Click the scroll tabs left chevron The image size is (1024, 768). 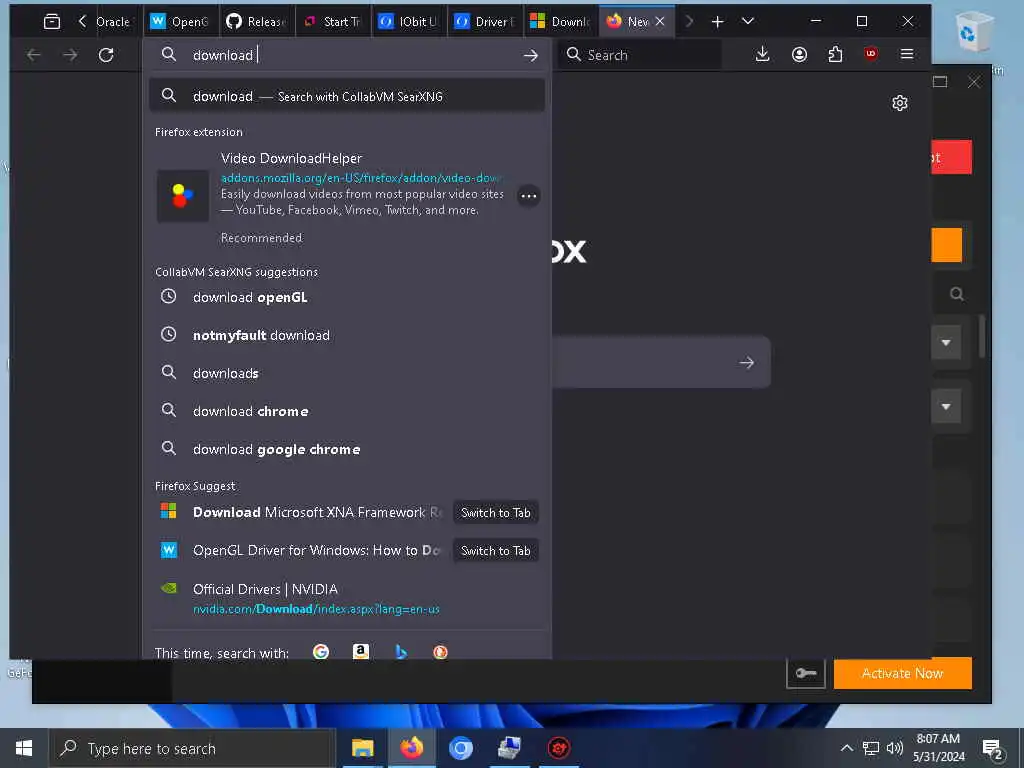pyautogui.click(x=82, y=22)
